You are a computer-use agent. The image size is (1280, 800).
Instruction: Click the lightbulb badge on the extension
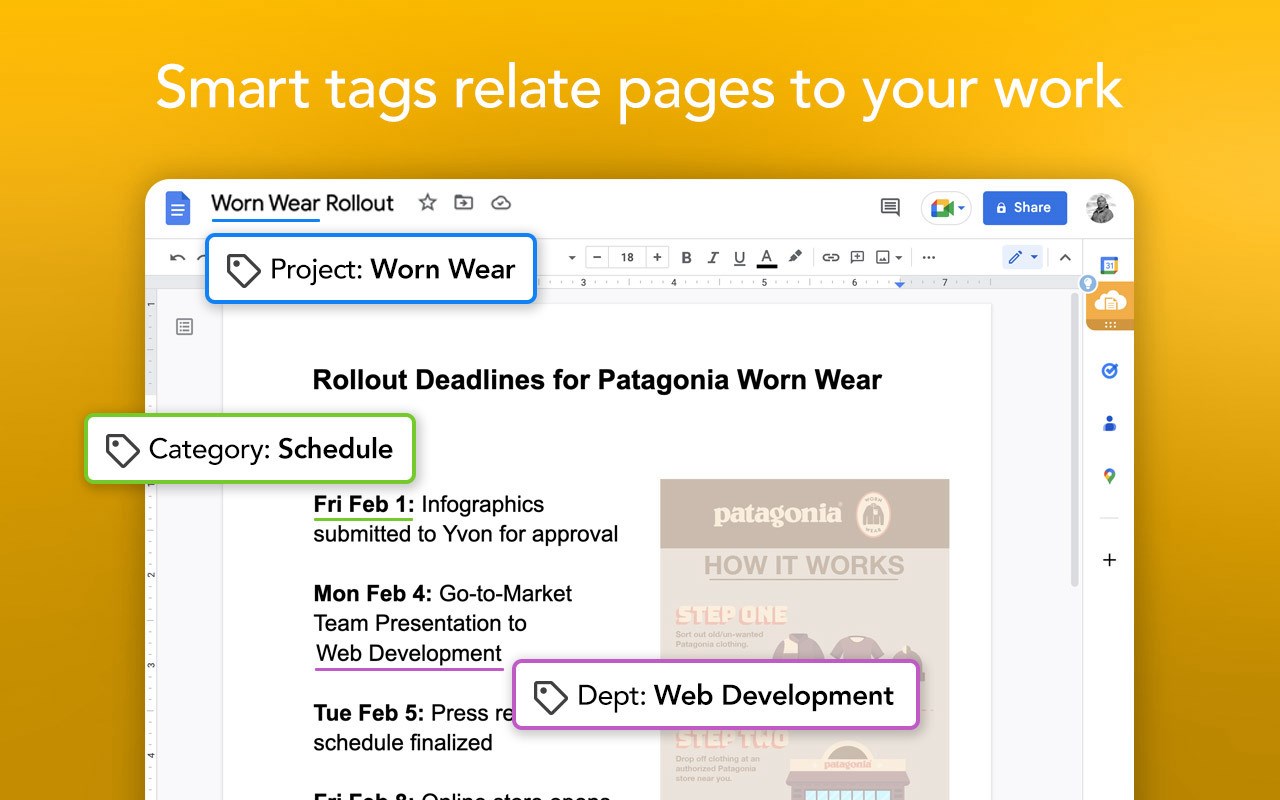coord(1088,284)
